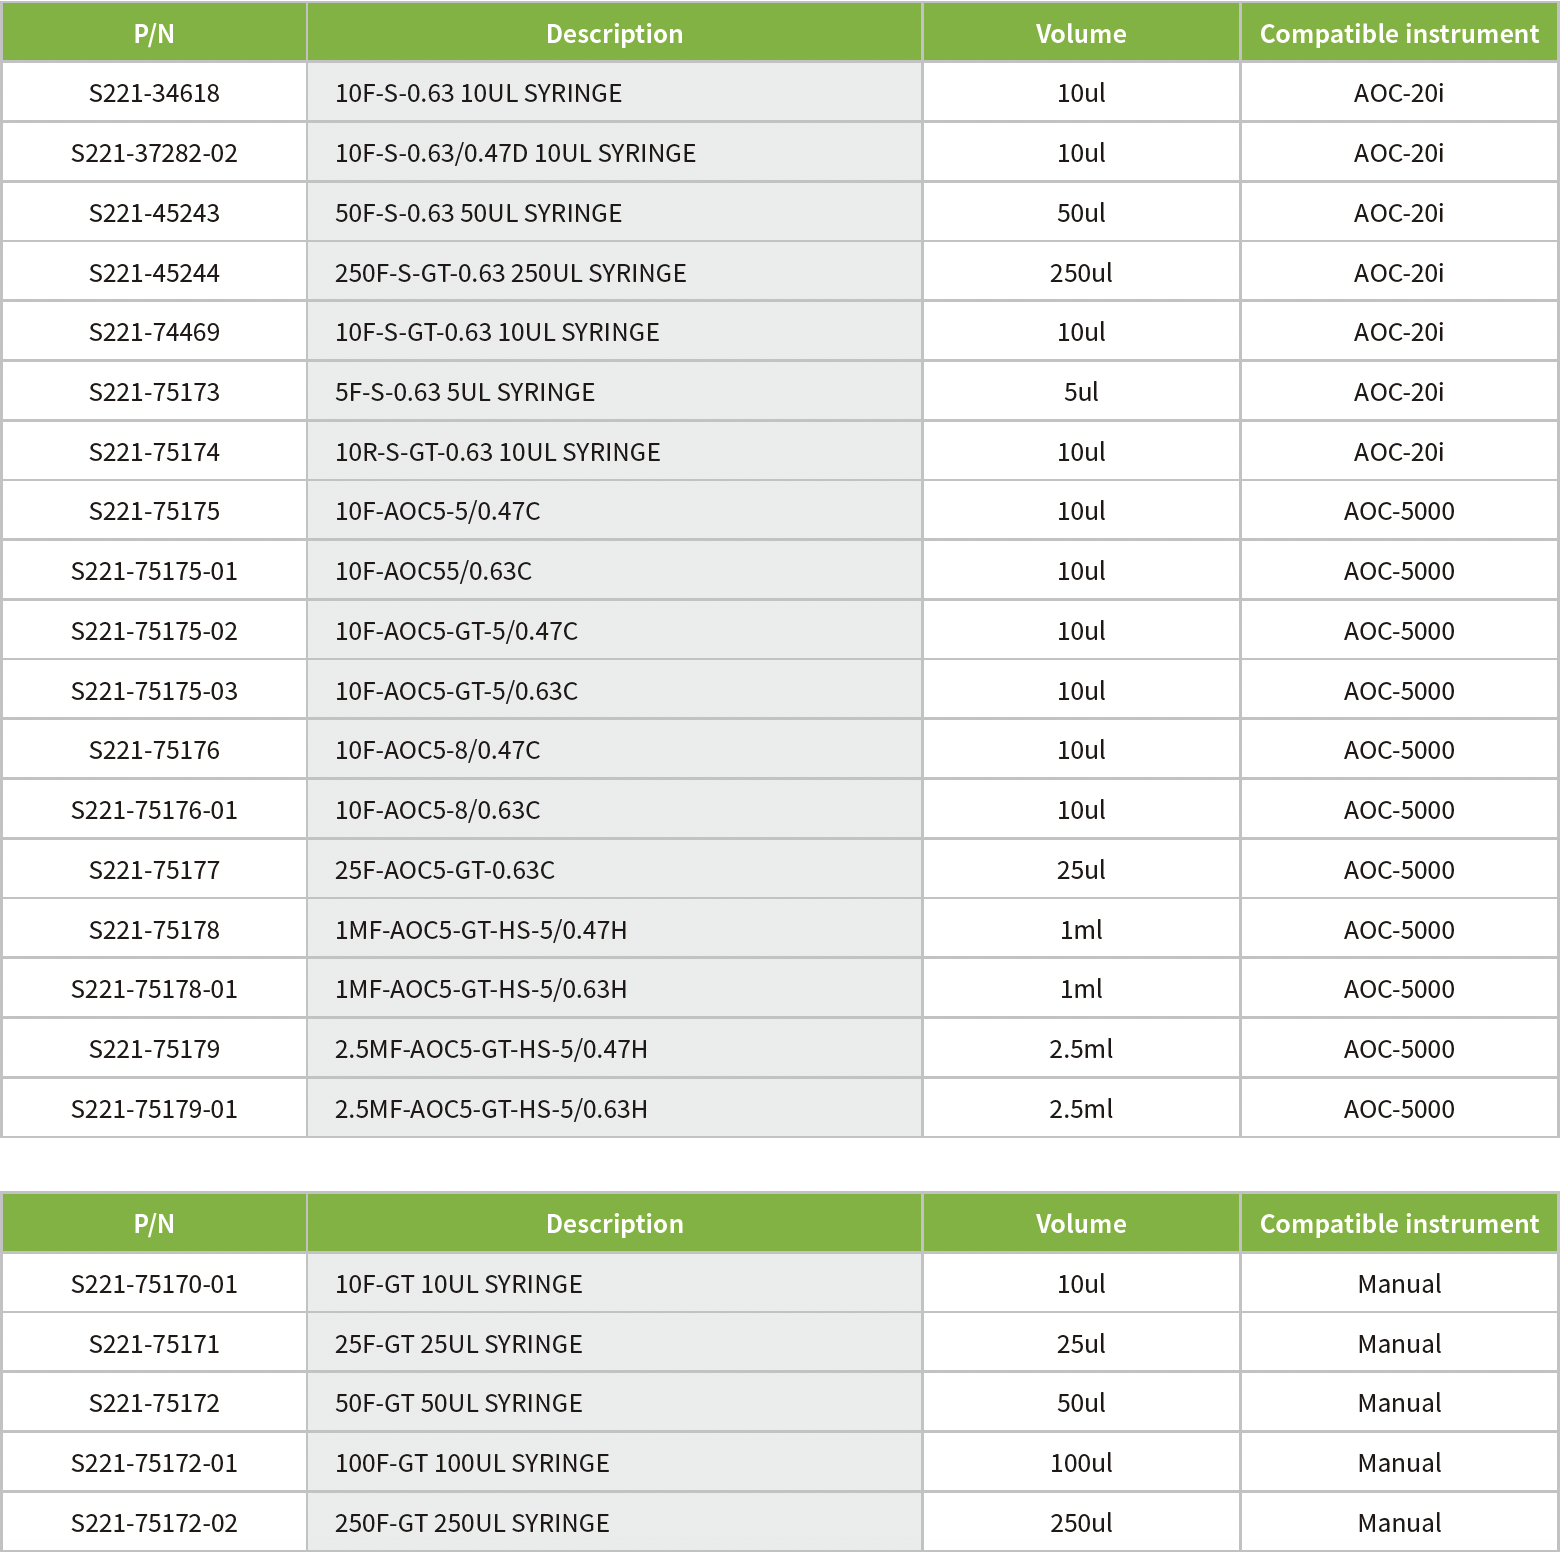Click the 1MF-AOC5-GT-HS-5/0.47H description
This screenshot has width=1560, height=1552.
pos(481,930)
